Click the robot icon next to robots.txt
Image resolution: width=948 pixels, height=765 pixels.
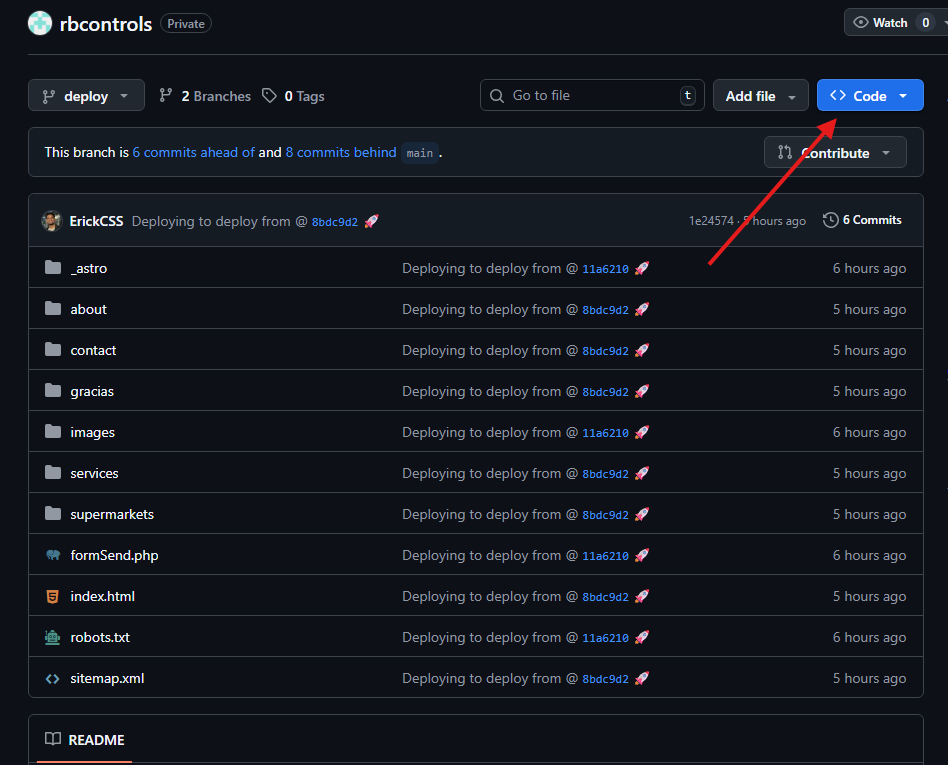[53, 637]
